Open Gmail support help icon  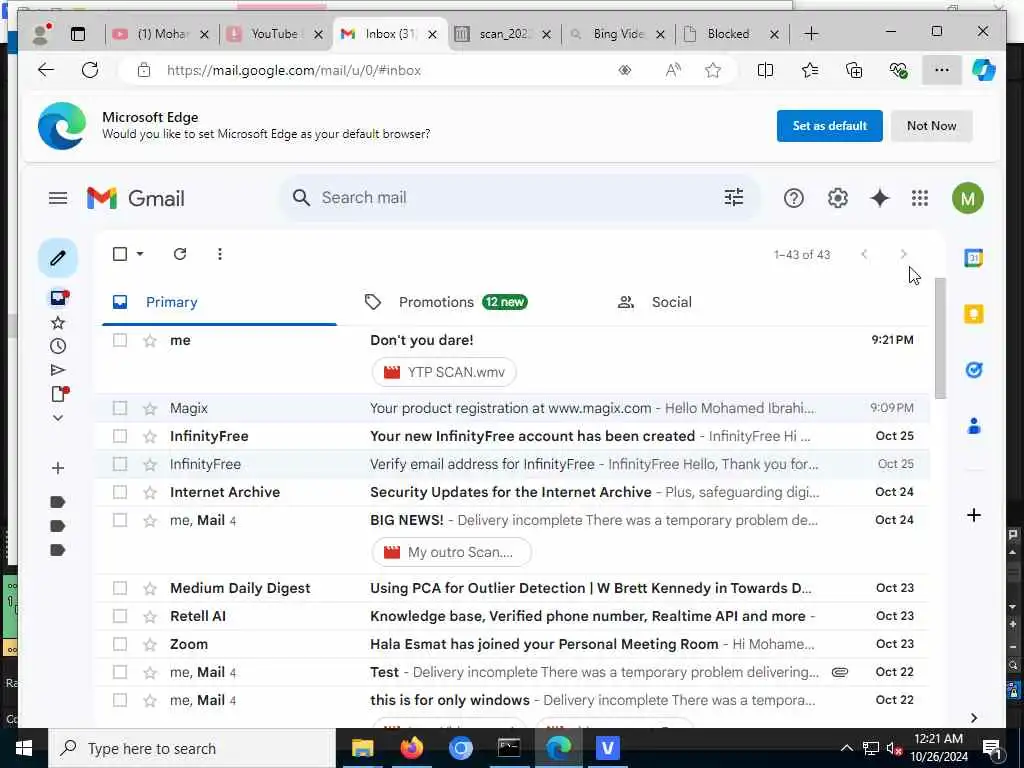click(793, 198)
